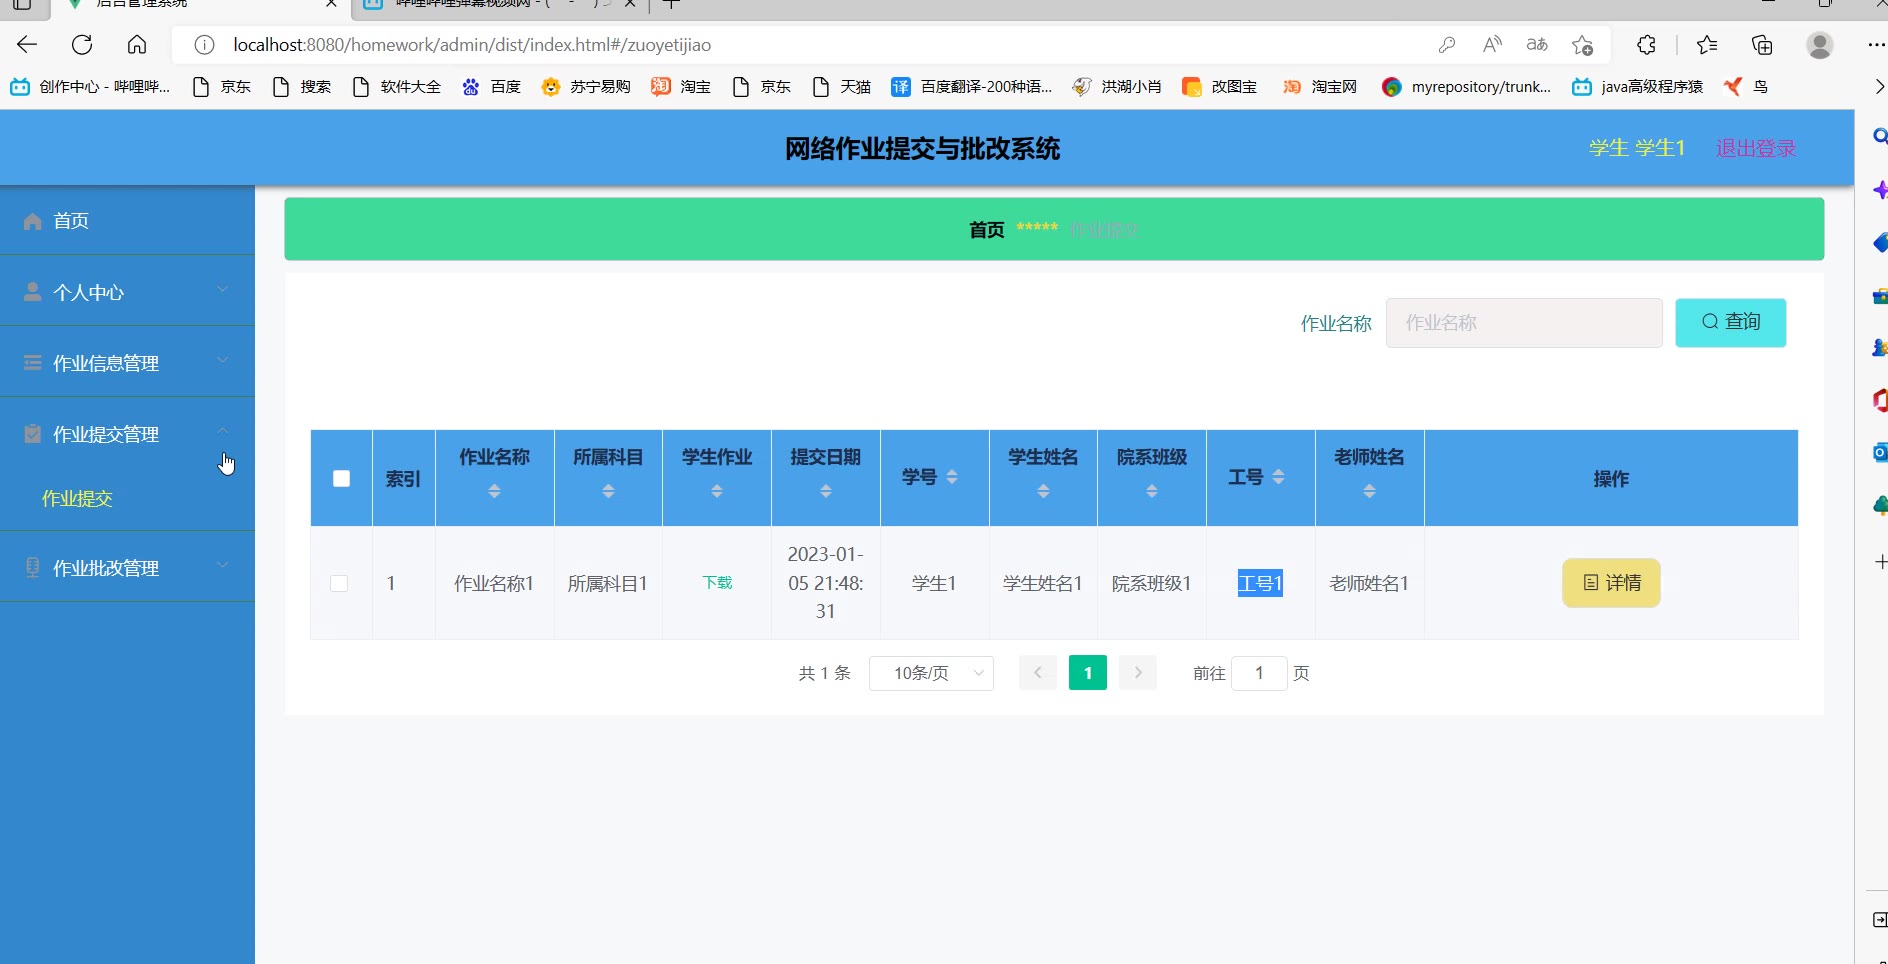
Task: Open the browser extensions puzzle icon
Action: tap(1646, 45)
